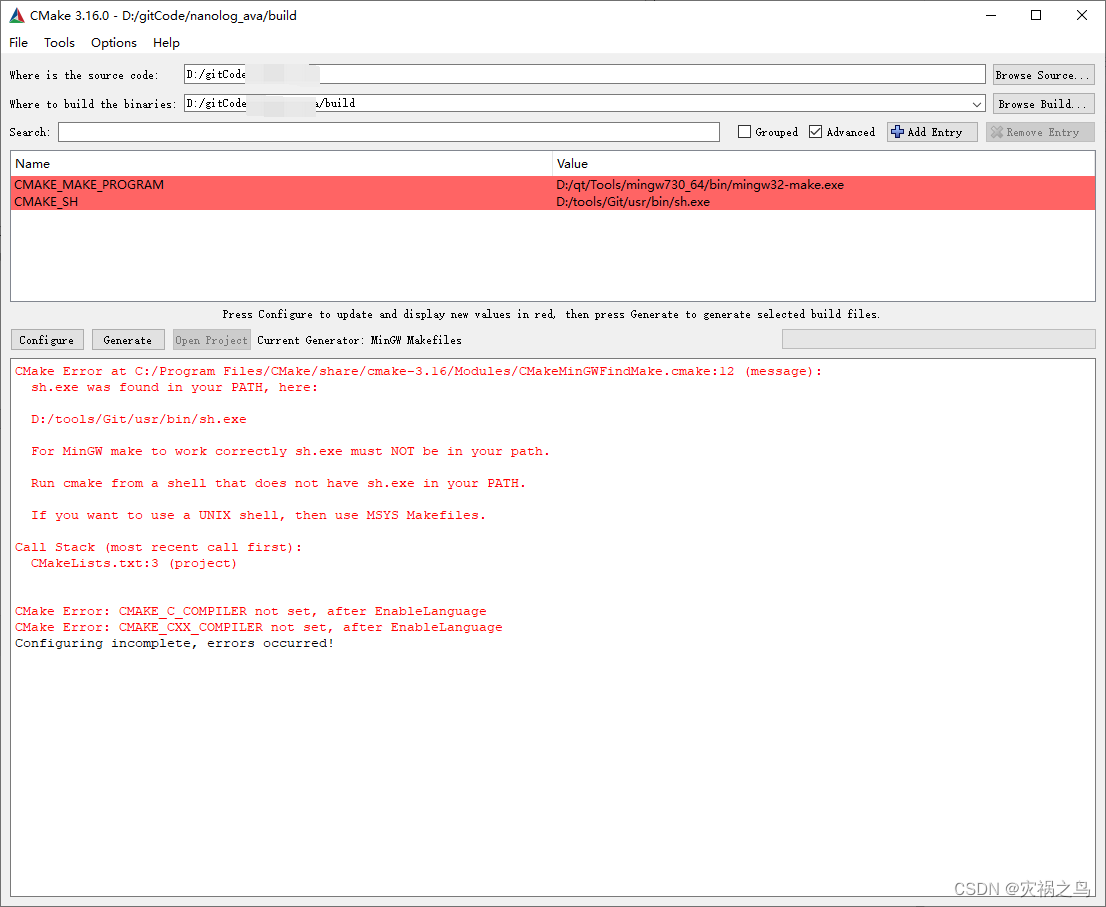1106x907 pixels.
Task: Click the 'CMake Error at' output line
Action: click(x=418, y=372)
